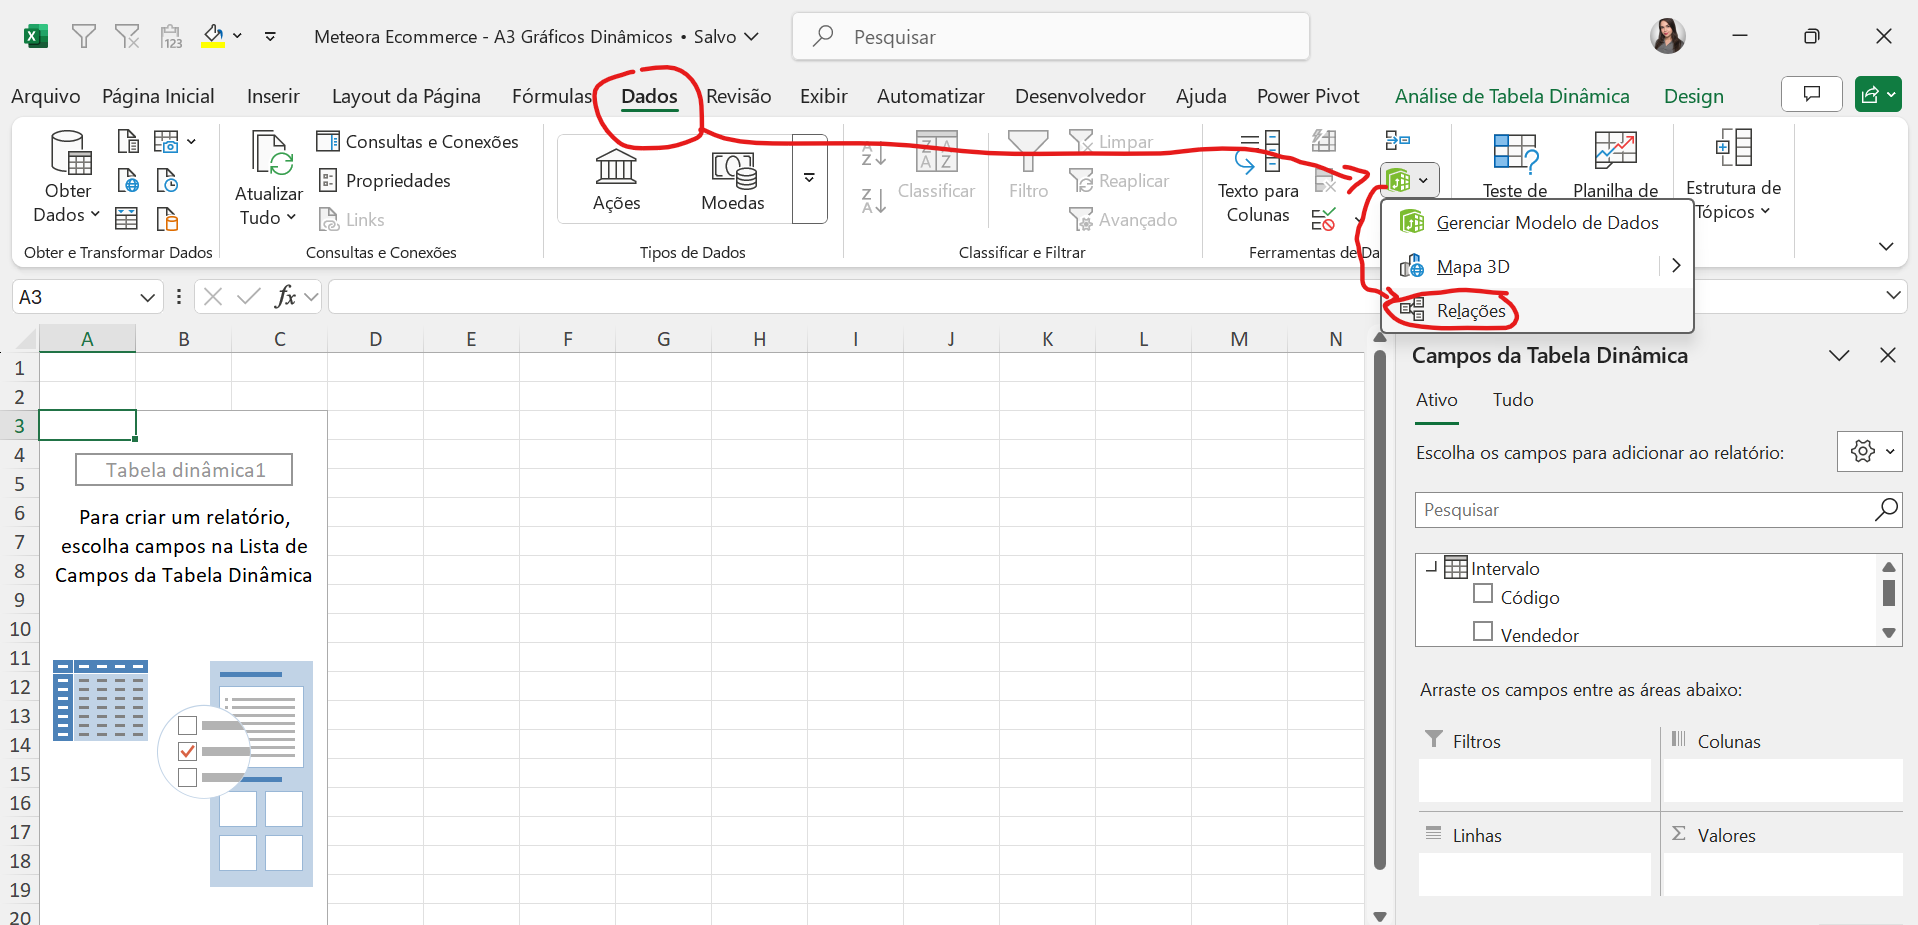Image resolution: width=1918 pixels, height=925 pixels.
Task: Open Recent Sources clock icon
Action: pyautogui.click(x=167, y=180)
